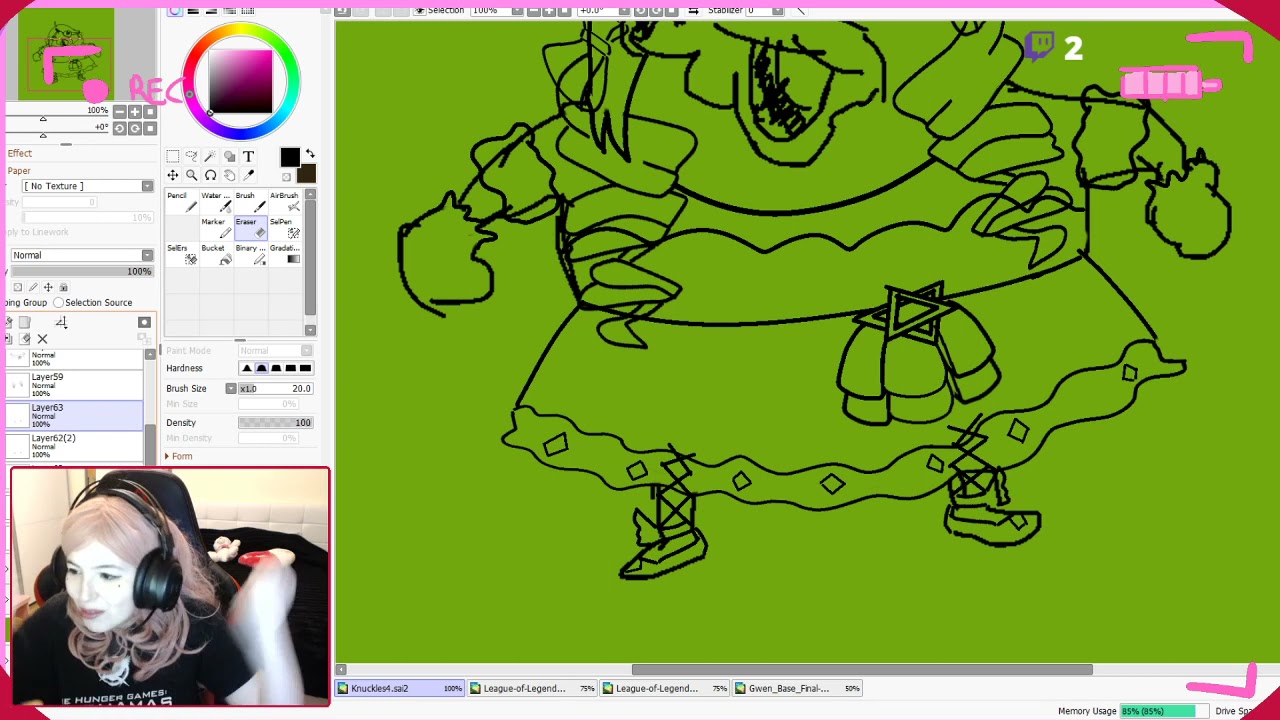The width and height of the screenshot is (1280, 720).
Task: Toggle the preserve opacity lock
Action: [x=17, y=287]
